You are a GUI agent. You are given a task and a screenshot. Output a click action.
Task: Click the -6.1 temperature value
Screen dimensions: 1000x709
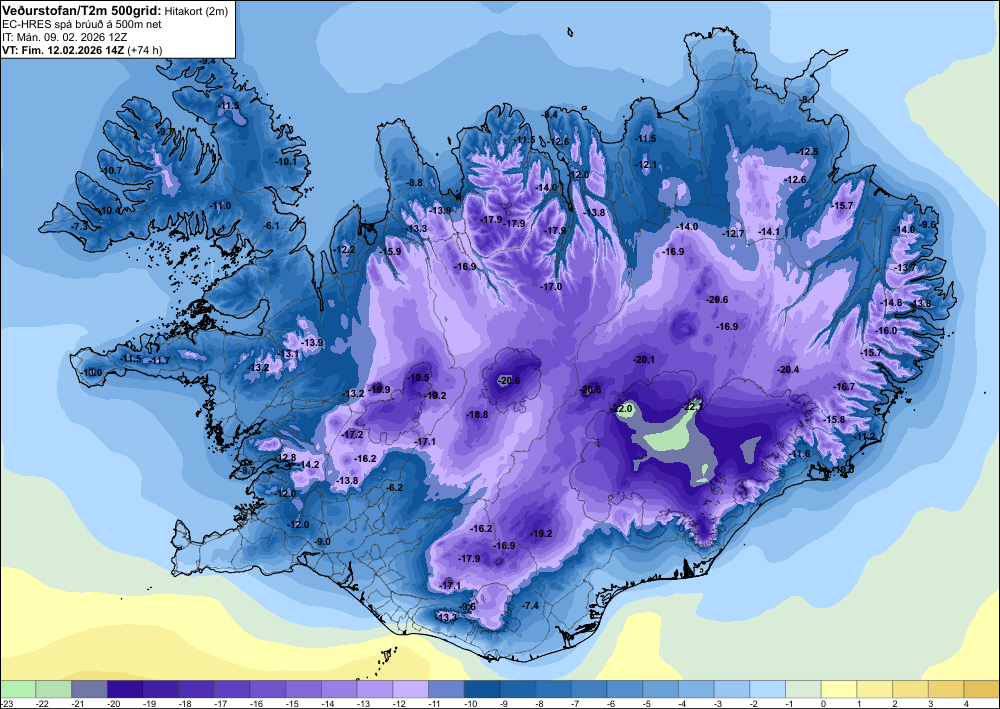pyautogui.click(x=272, y=226)
